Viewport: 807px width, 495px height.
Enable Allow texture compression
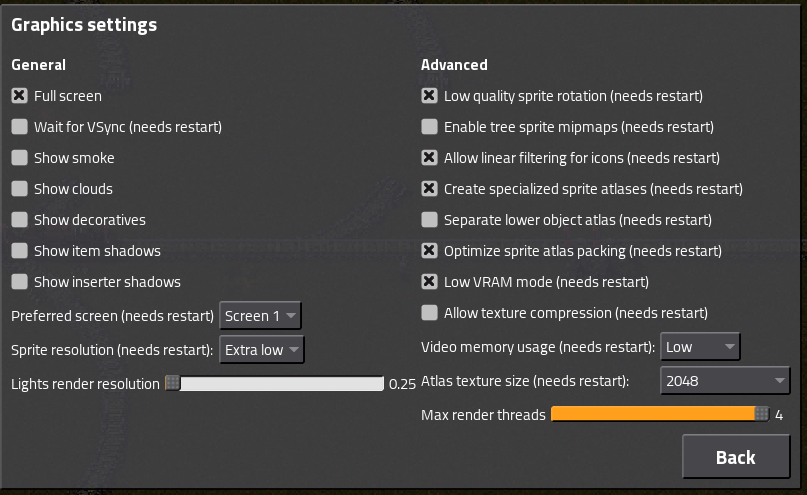(429, 312)
